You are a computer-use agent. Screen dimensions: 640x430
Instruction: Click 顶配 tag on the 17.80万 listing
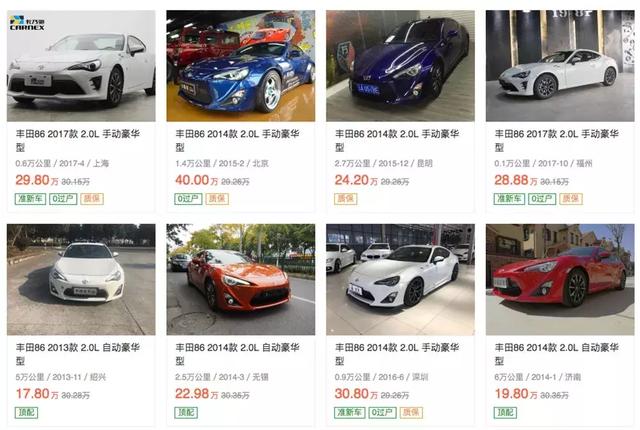point(27,412)
